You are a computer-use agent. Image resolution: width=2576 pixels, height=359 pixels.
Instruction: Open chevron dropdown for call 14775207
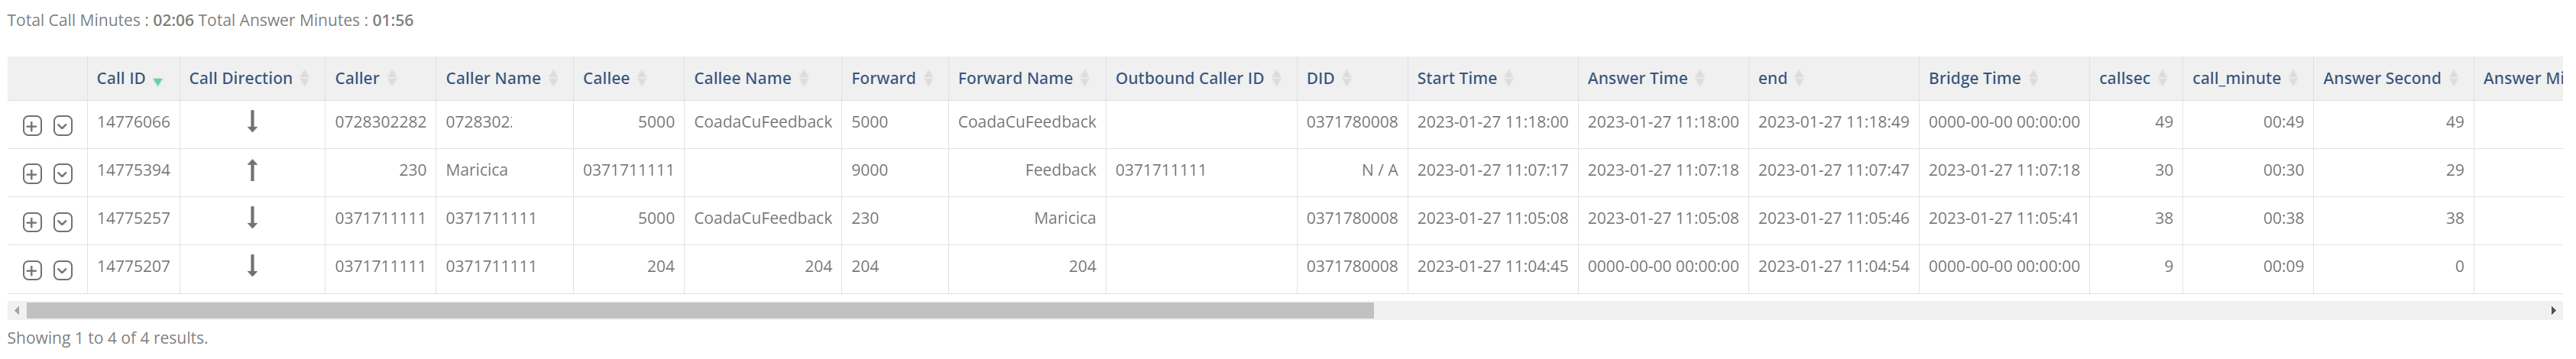click(x=63, y=270)
